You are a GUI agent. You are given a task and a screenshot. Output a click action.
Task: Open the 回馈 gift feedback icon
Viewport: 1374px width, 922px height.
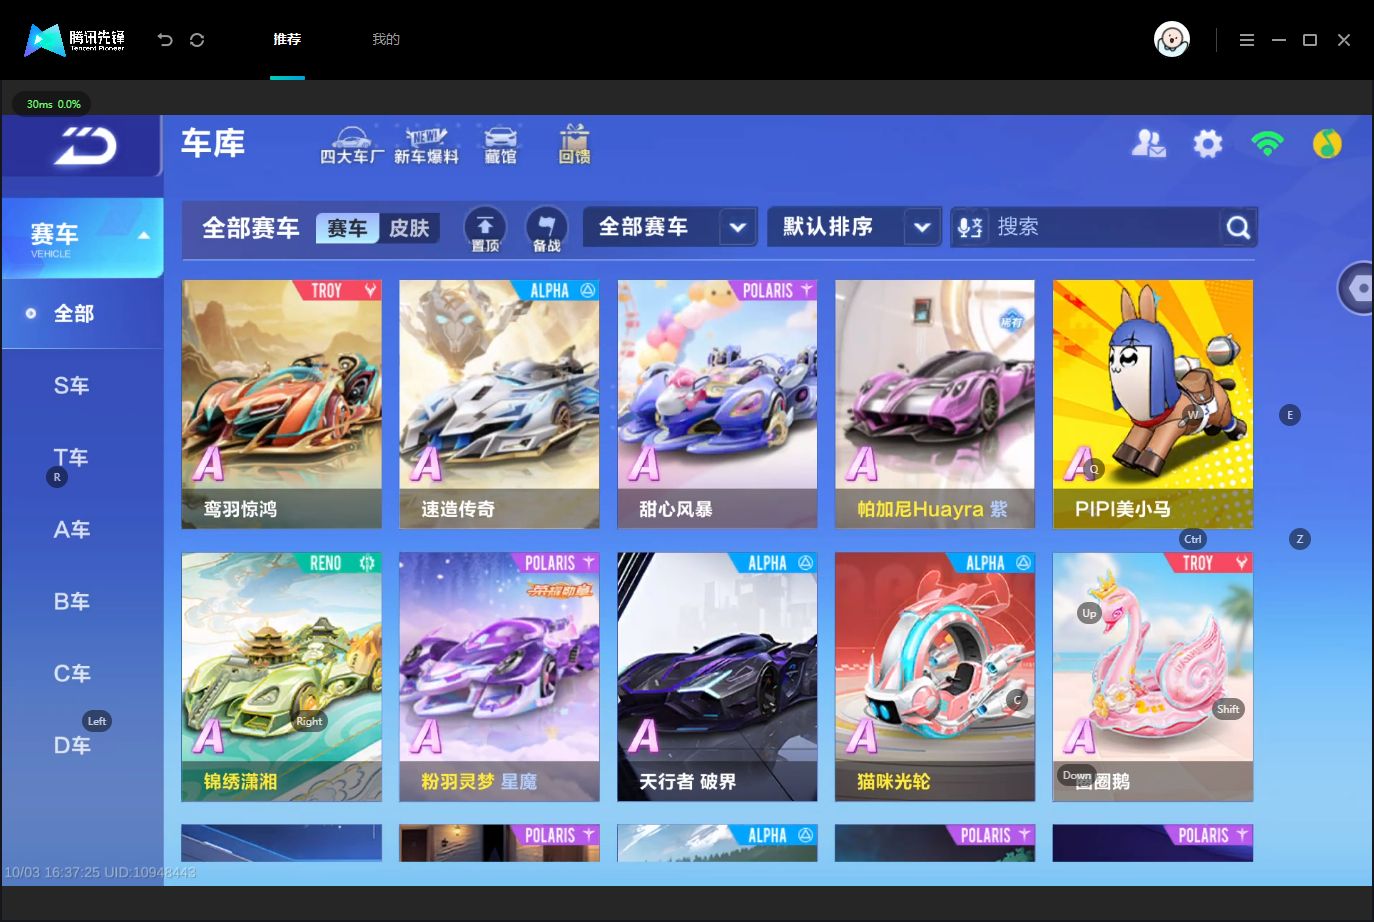pyautogui.click(x=574, y=146)
